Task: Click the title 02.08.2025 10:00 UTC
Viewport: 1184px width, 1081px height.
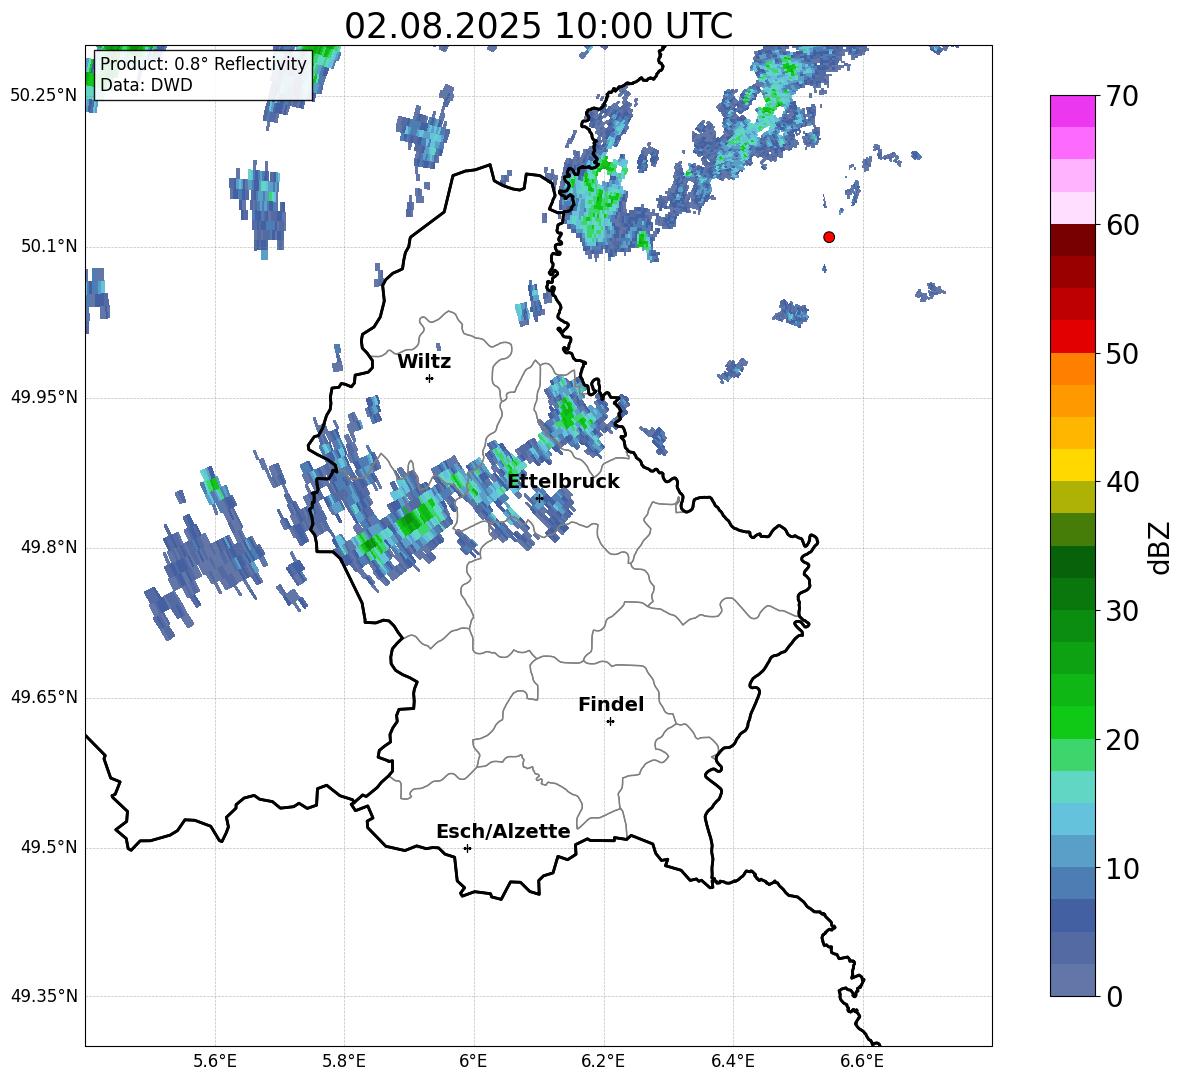Action: pyautogui.click(x=538, y=26)
